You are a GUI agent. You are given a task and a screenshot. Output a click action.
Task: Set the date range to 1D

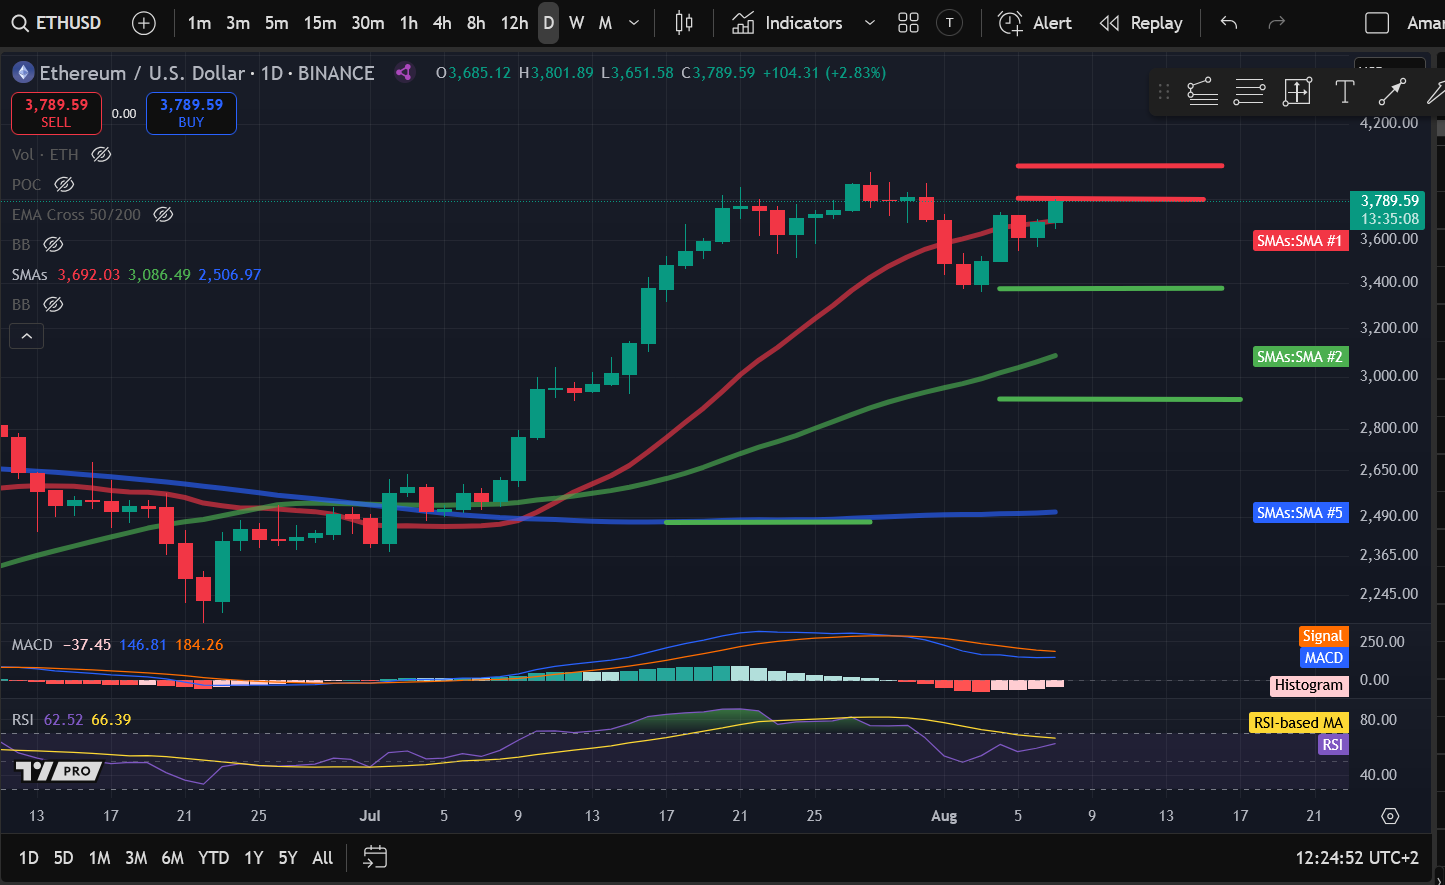point(29,857)
